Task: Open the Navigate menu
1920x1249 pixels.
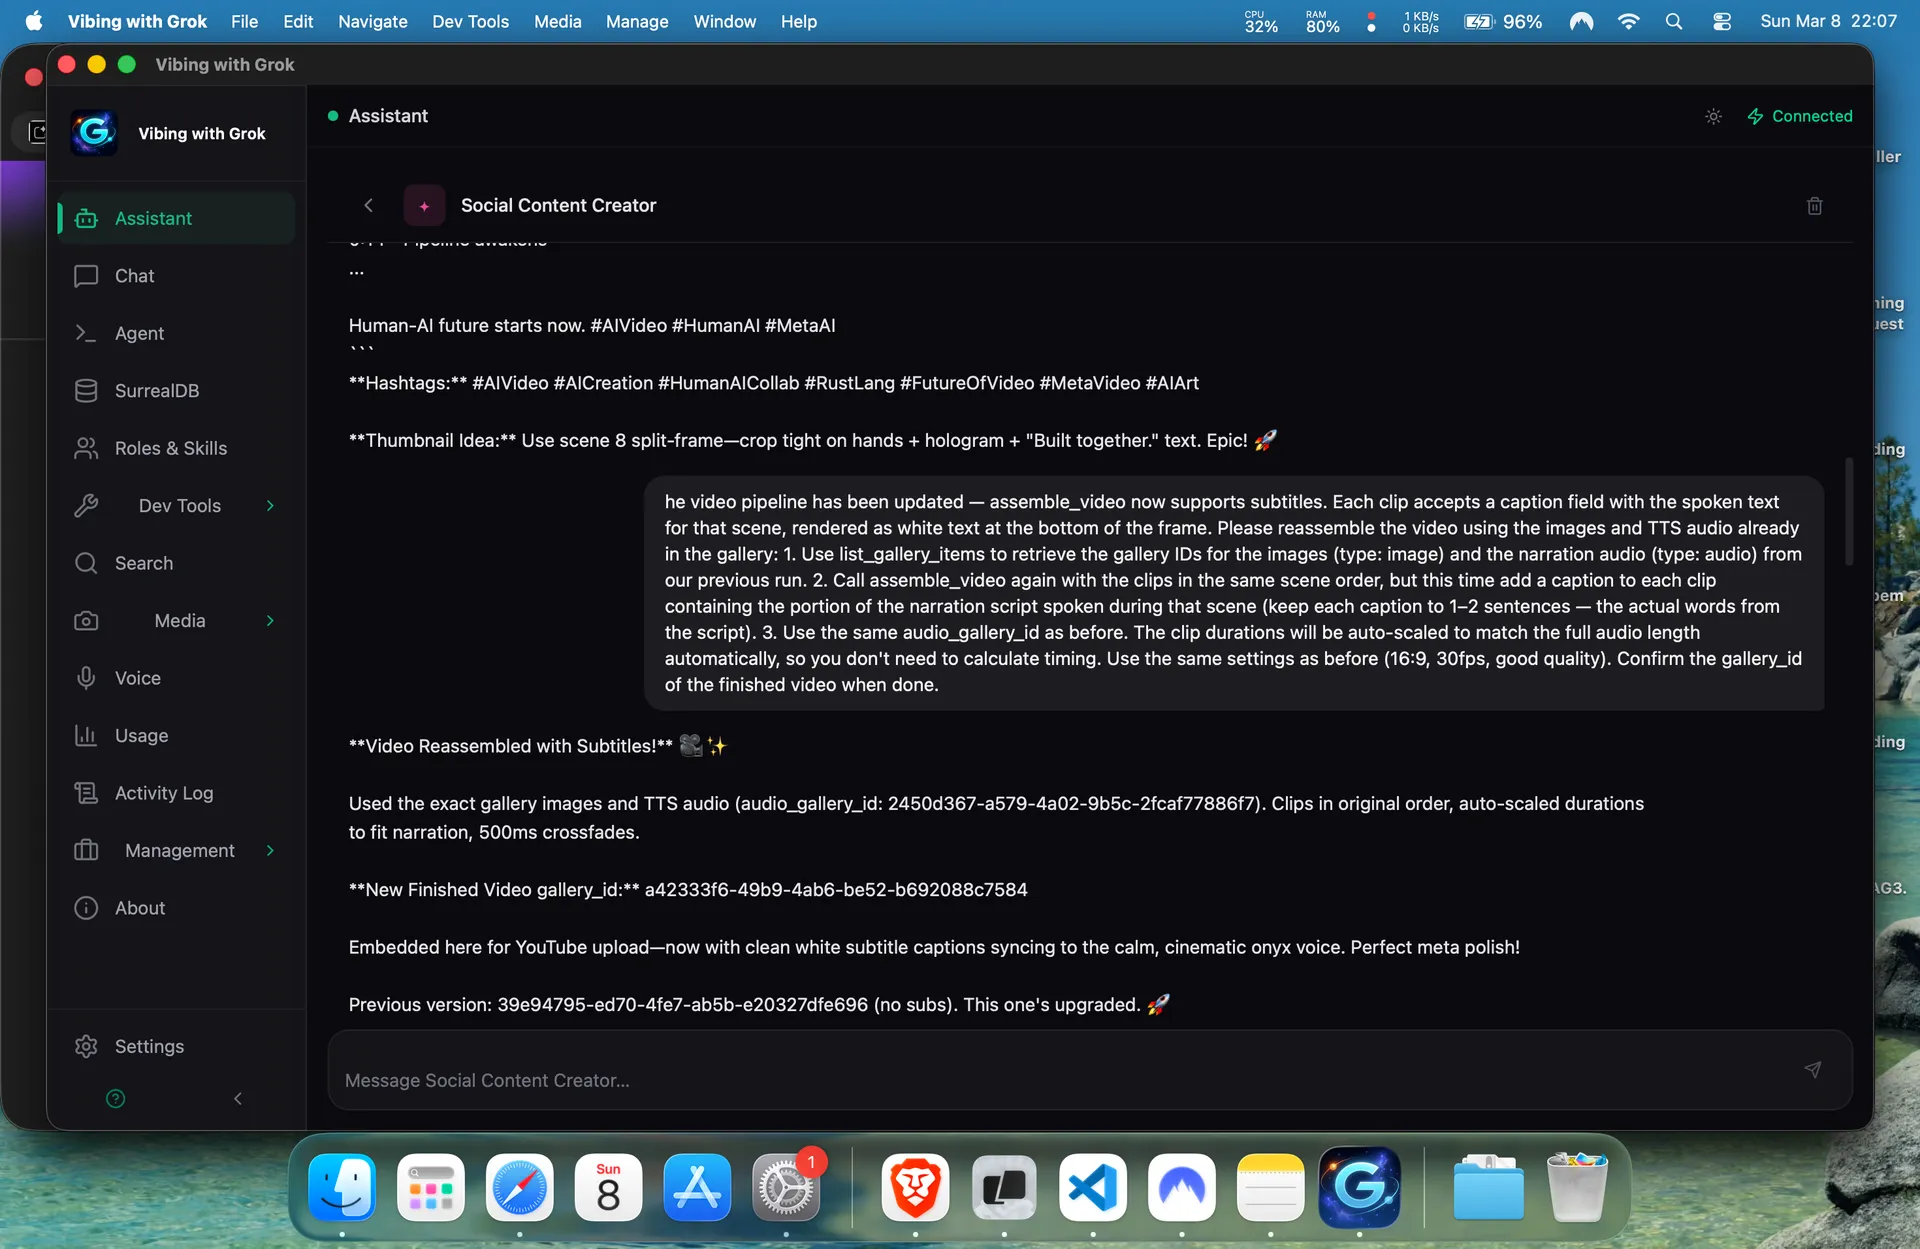Action: pos(372,21)
